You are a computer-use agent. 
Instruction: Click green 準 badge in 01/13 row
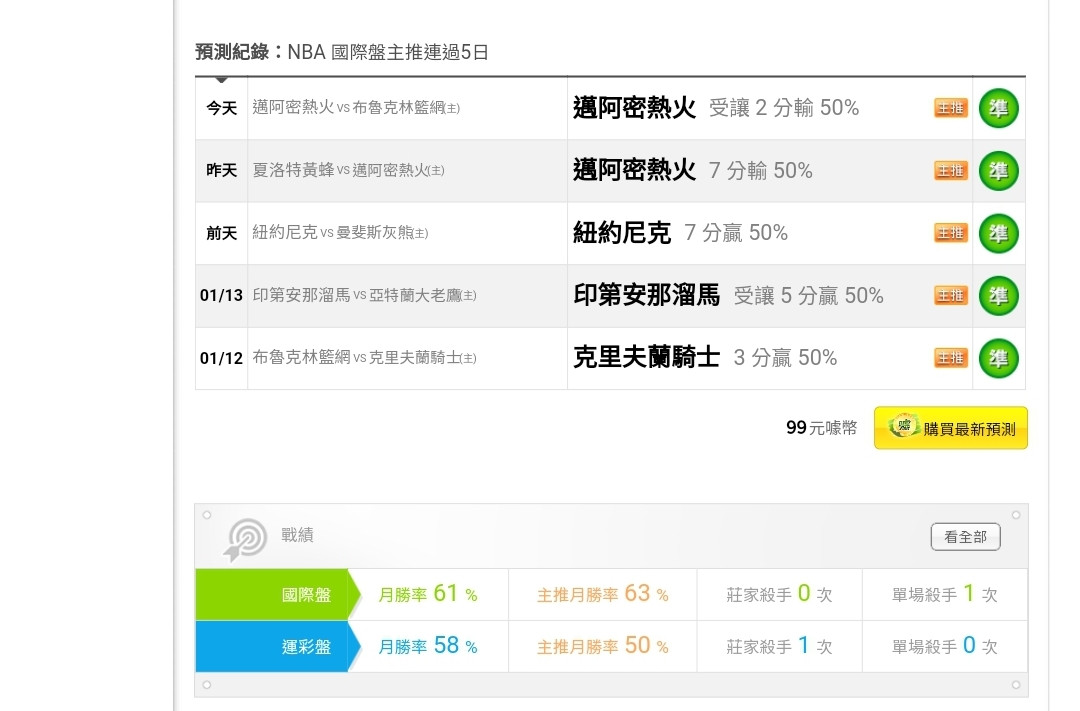(998, 296)
